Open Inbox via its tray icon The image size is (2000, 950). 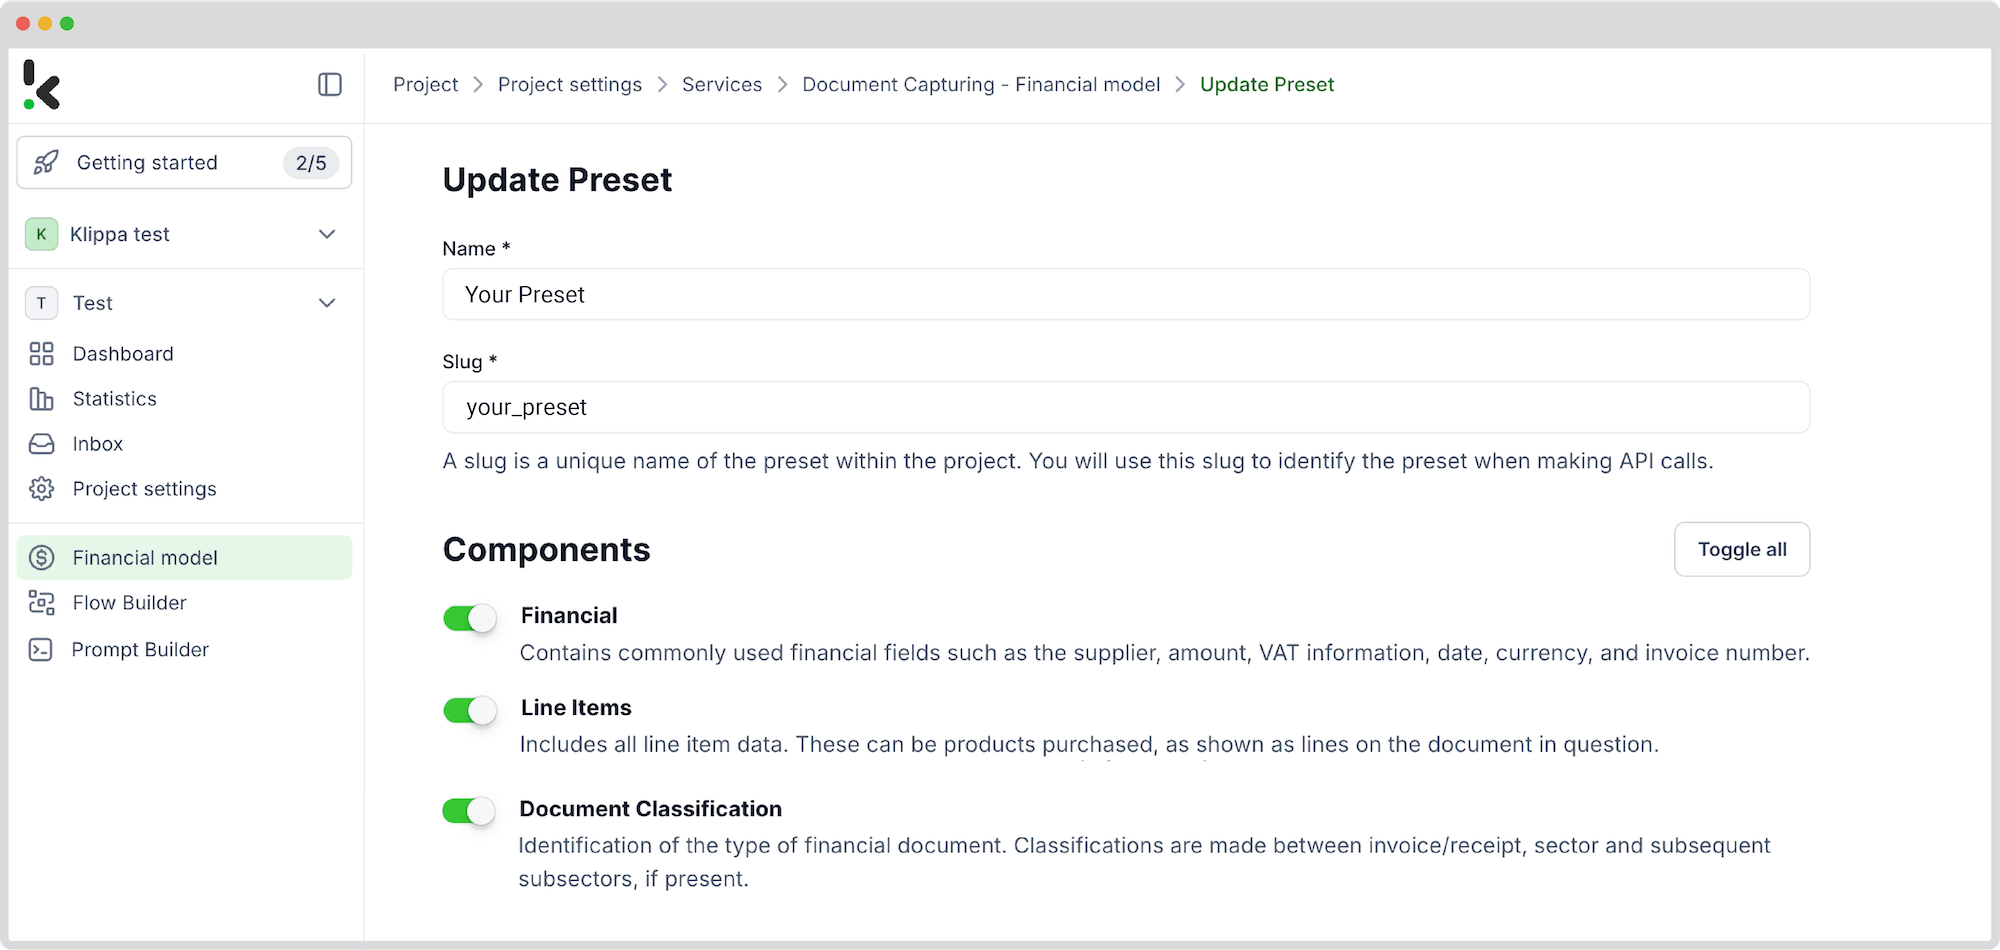tap(41, 444)
